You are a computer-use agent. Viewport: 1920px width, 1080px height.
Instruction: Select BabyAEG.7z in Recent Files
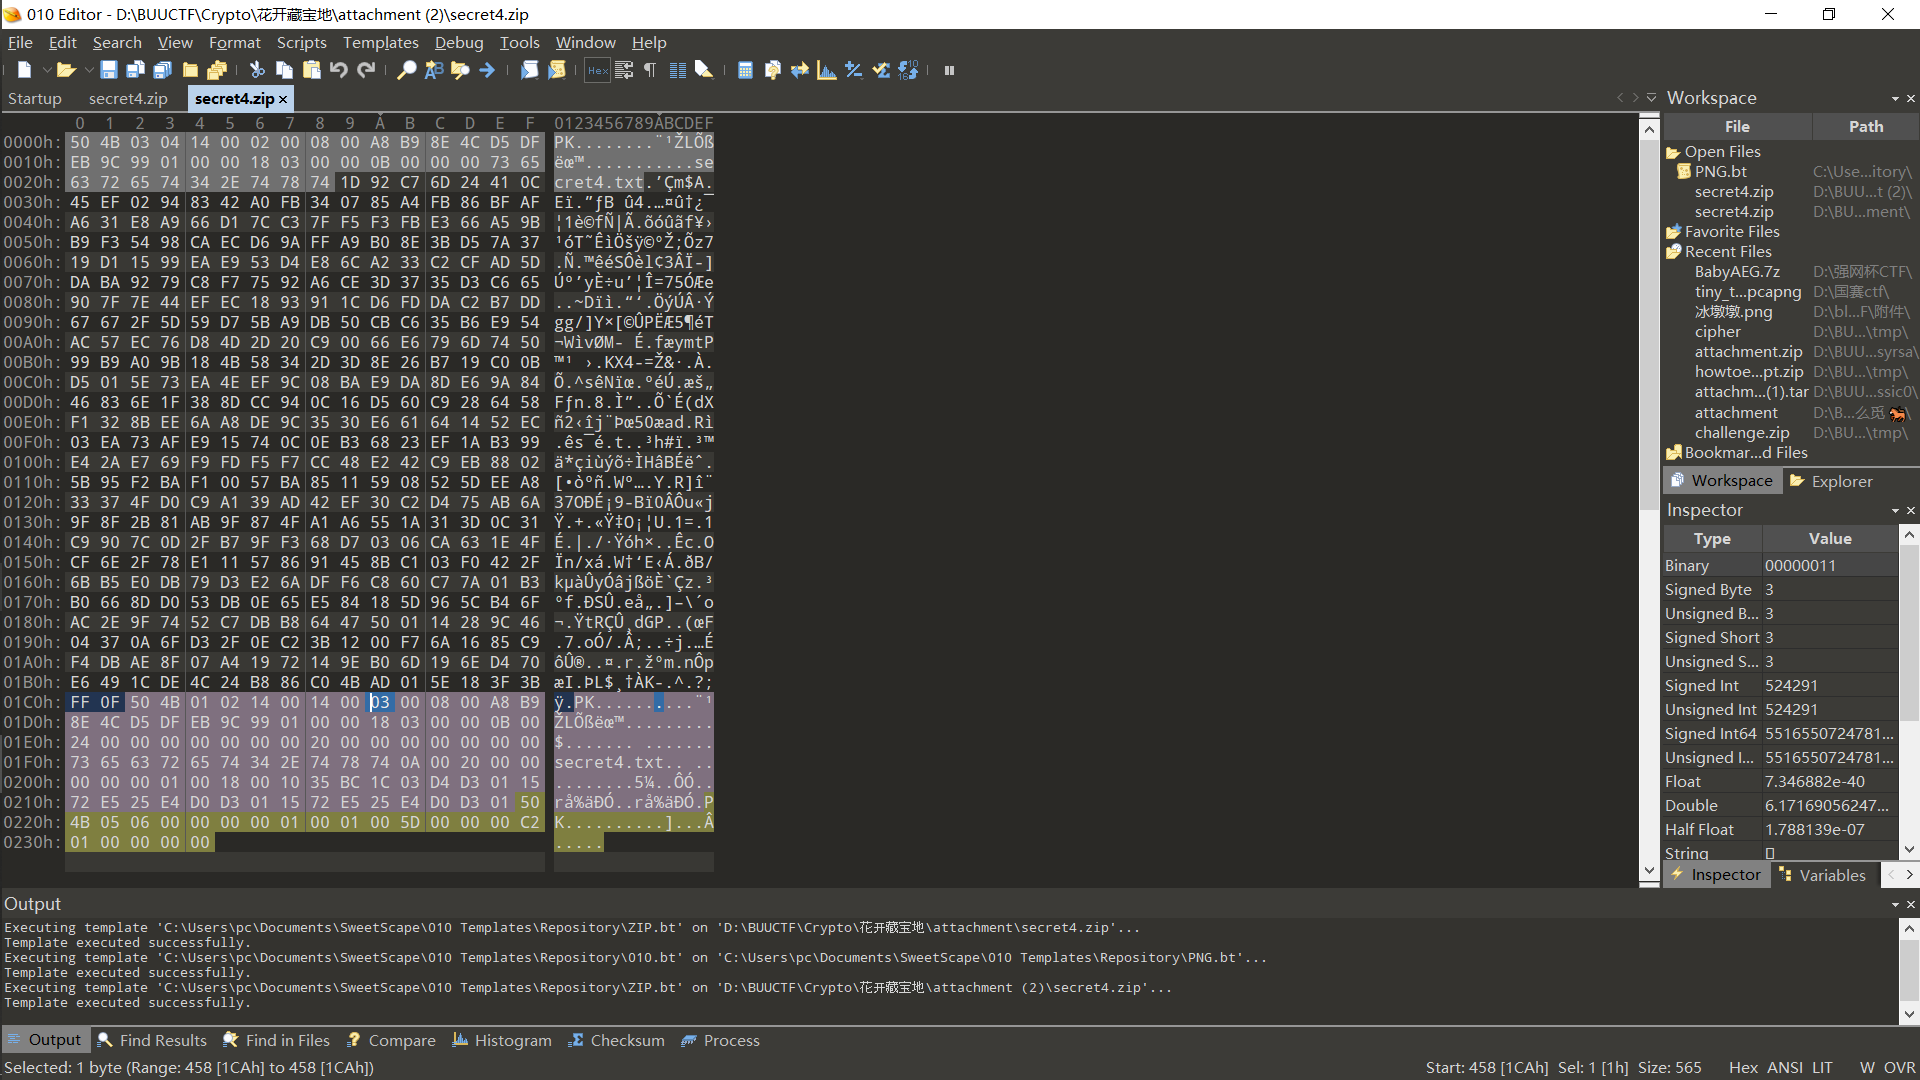click(1737, 271)
